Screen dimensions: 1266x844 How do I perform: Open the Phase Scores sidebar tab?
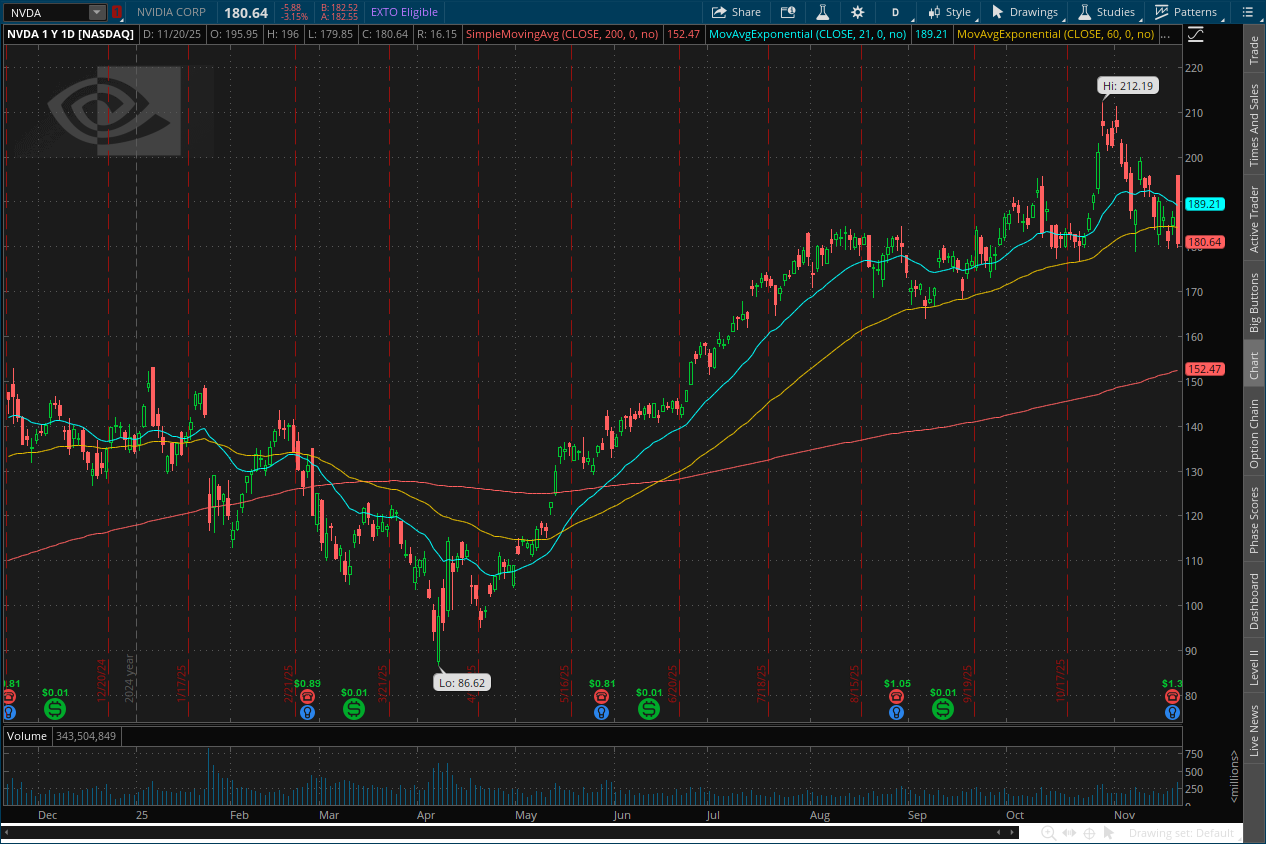tap(1253, 520)
